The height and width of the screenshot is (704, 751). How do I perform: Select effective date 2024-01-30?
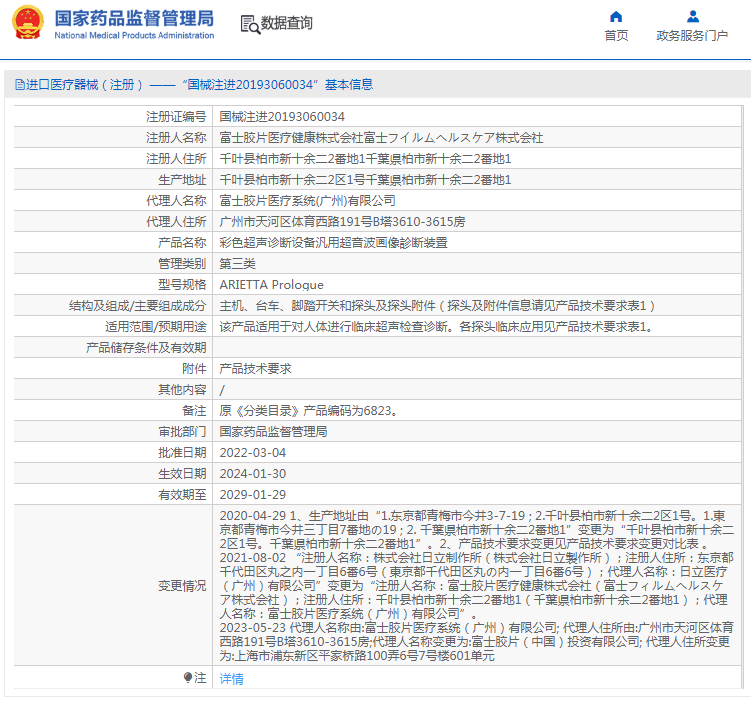[x=253, y=474]
